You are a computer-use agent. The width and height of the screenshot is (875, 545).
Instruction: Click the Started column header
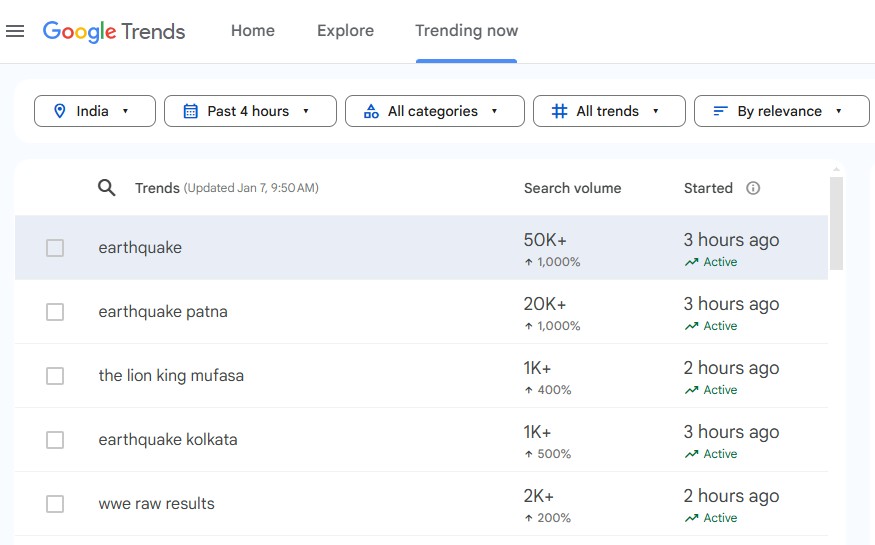tap(708, 188)
